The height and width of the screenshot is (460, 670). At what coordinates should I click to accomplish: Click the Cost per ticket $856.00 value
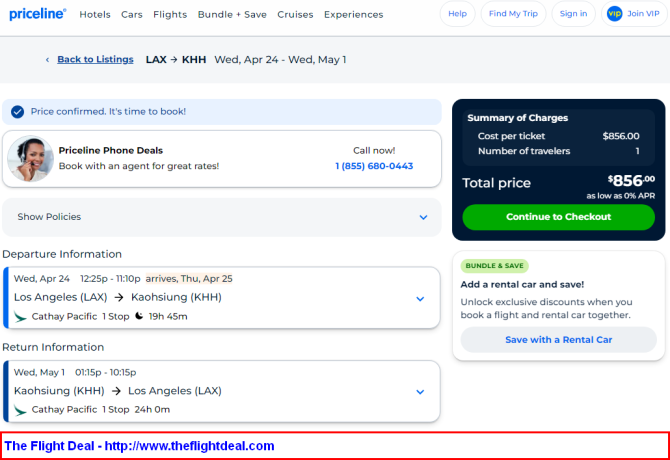(x=621, y=136)
